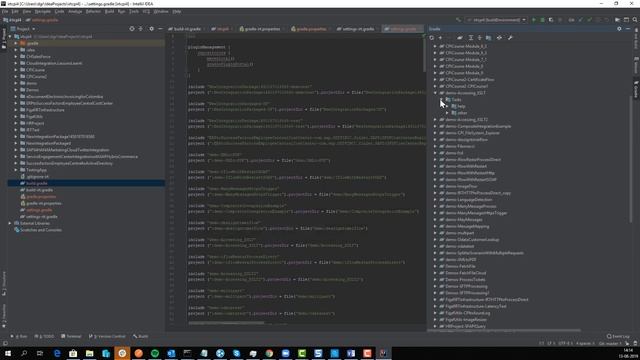The image size is (640, 360).
Task: Open the Version Control tool window button
Action: coord(107,336)
